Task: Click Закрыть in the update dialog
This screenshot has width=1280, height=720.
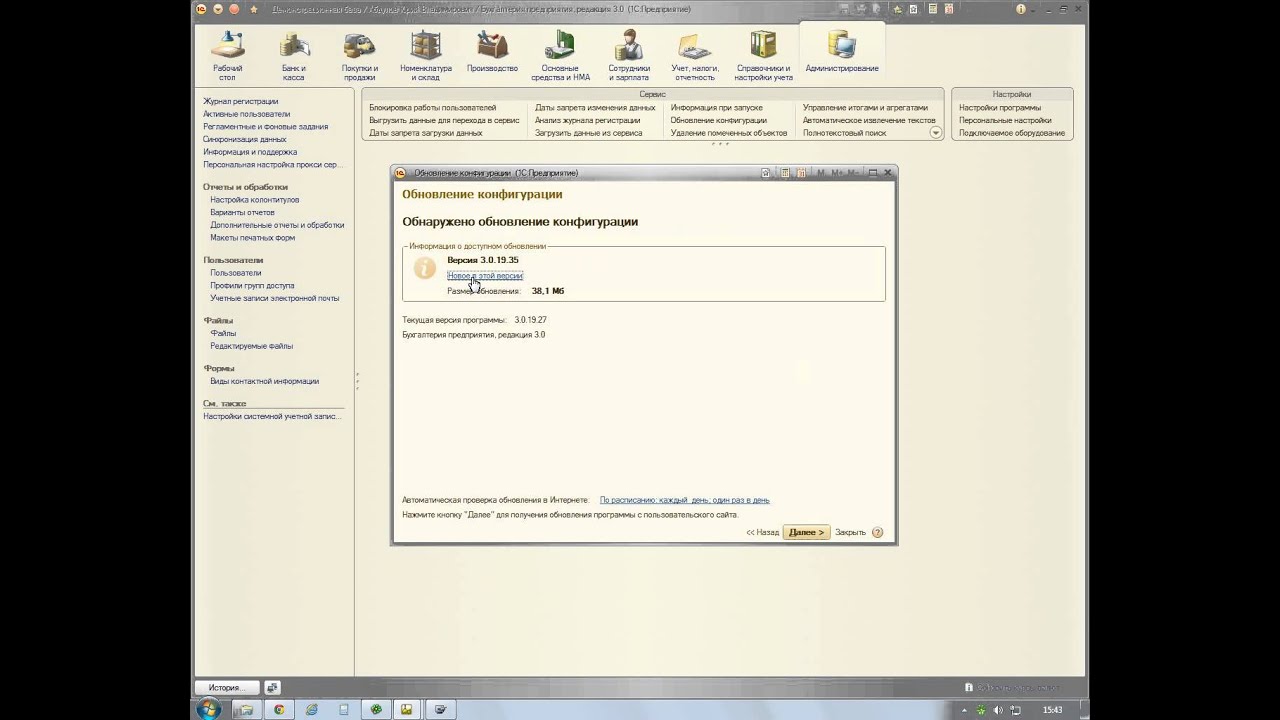Action: click(x=850, y=532)
